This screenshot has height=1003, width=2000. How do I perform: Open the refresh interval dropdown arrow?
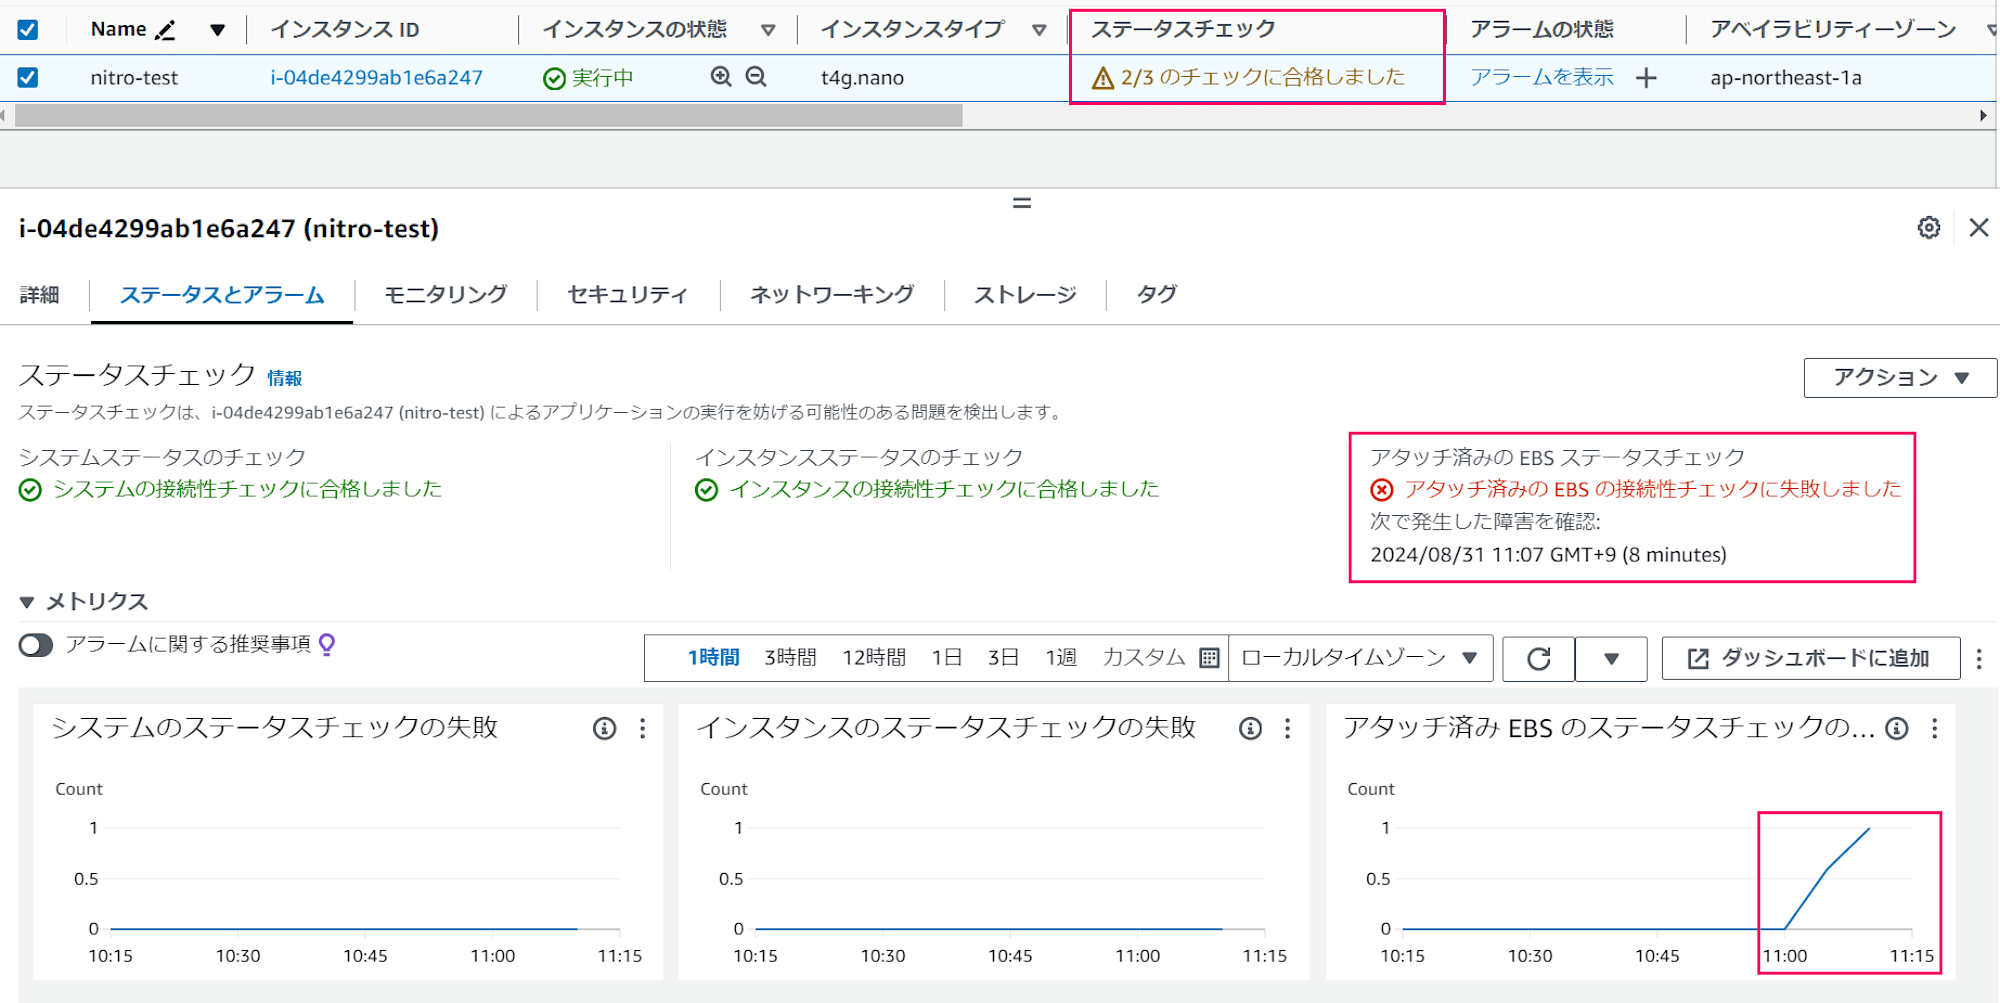point(1611,659)
